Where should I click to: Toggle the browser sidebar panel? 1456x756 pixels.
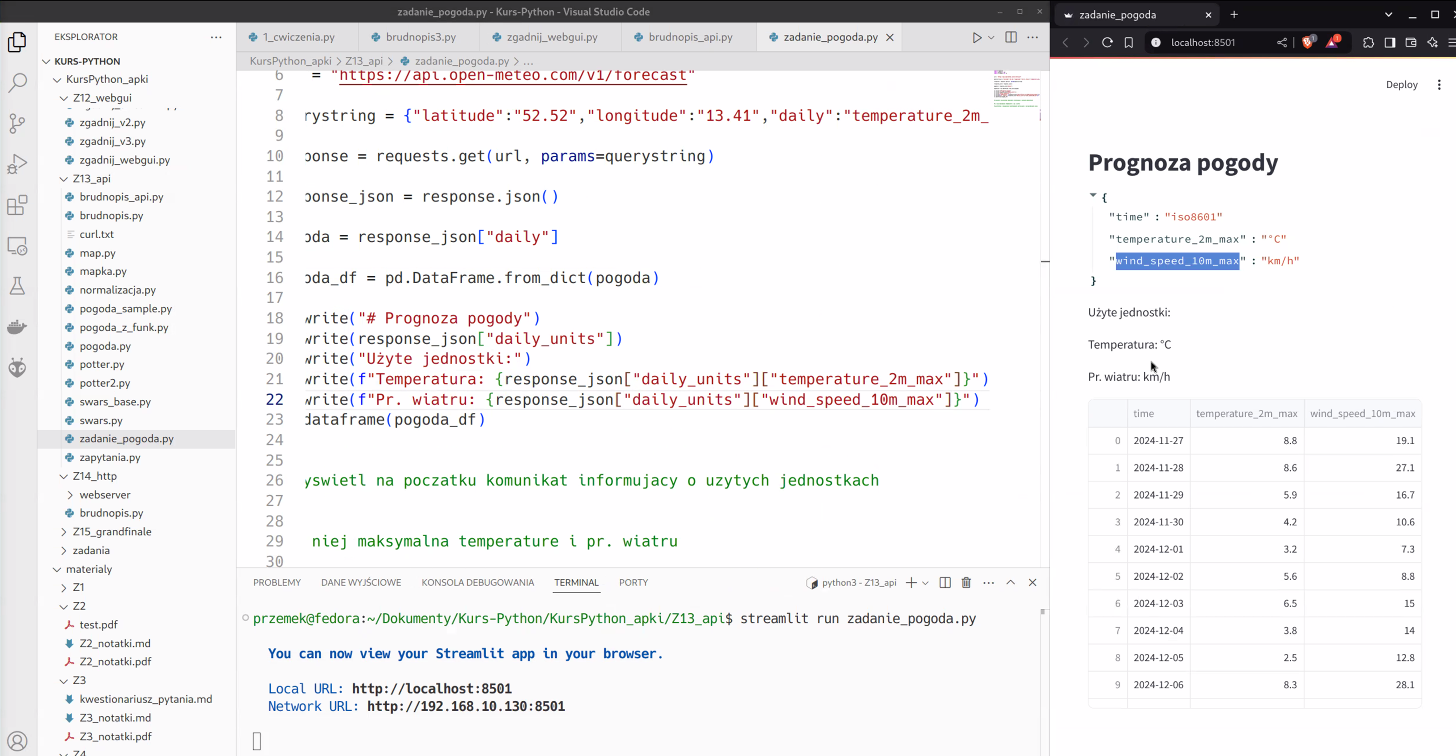(1390, 42)
